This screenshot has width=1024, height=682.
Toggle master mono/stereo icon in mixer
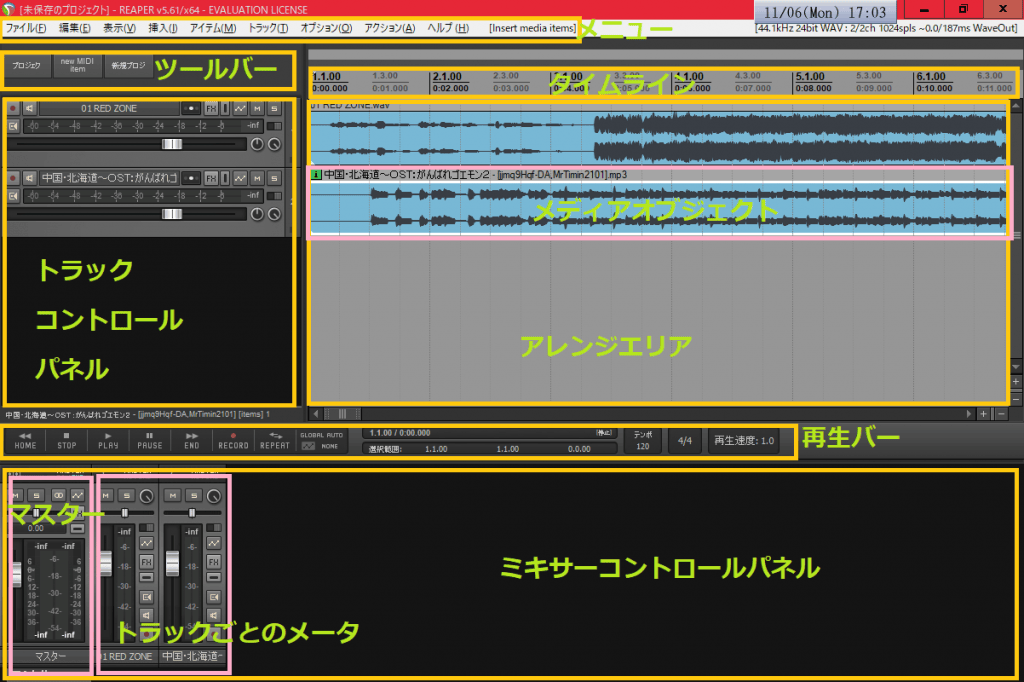(x=58, y=496)
